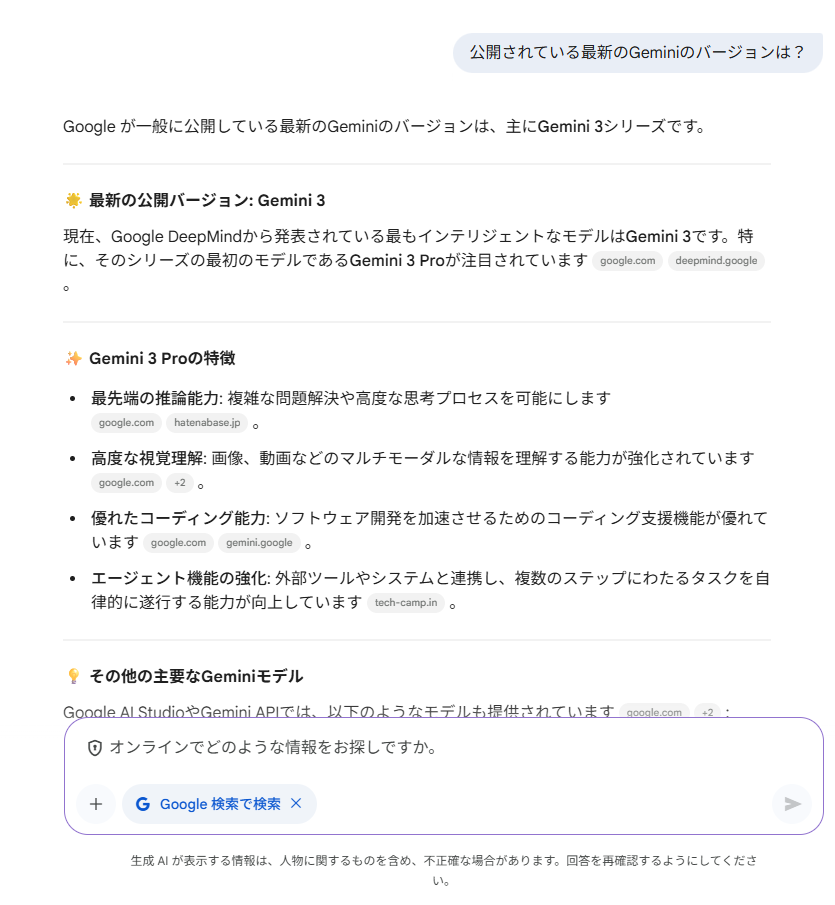Open google.com chip left of deepmind.google

627,261
